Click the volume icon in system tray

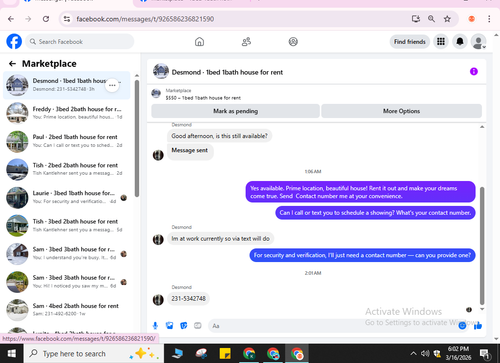tap(425, 353)
